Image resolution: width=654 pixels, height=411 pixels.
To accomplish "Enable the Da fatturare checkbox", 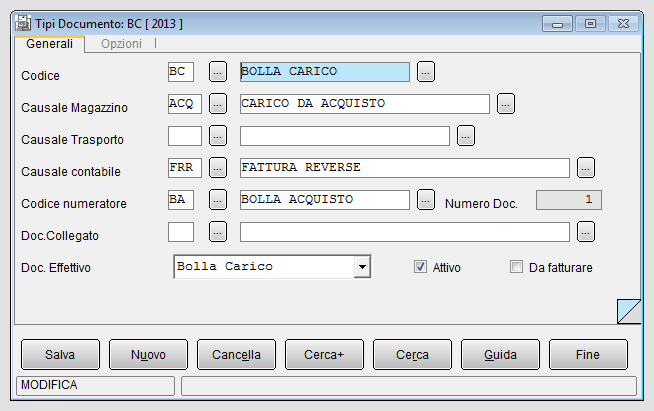I will click(516, 267).
